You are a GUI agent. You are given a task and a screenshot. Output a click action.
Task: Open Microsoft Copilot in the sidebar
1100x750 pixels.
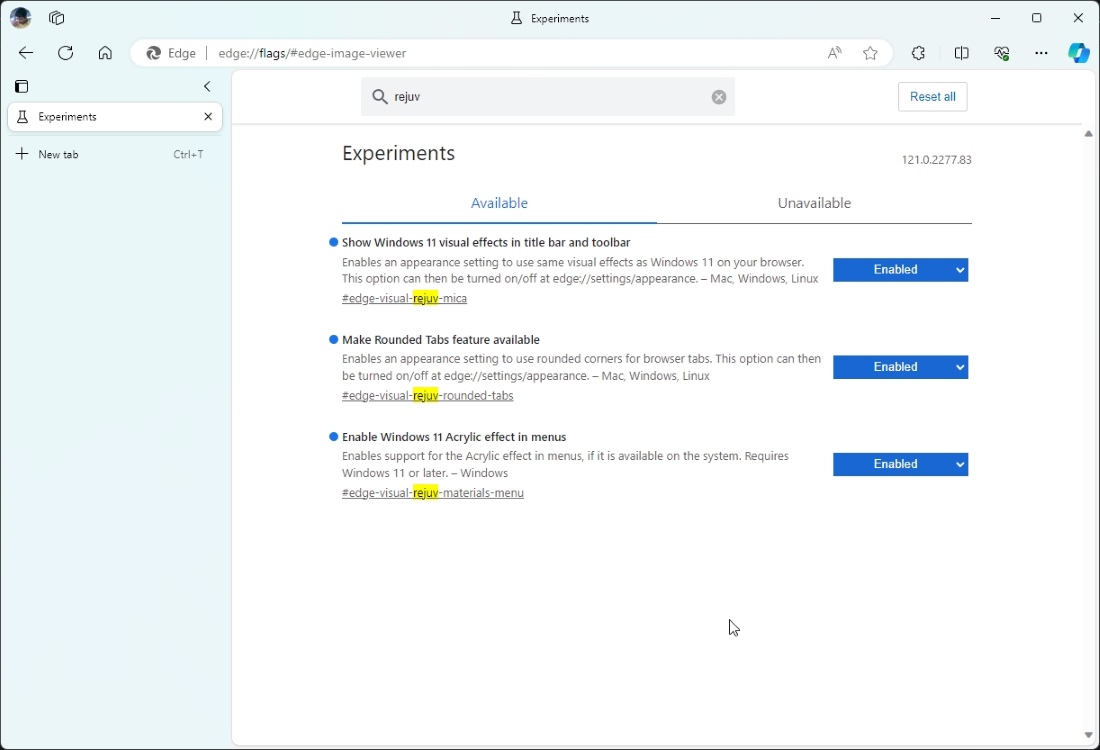click(1079, 53)
